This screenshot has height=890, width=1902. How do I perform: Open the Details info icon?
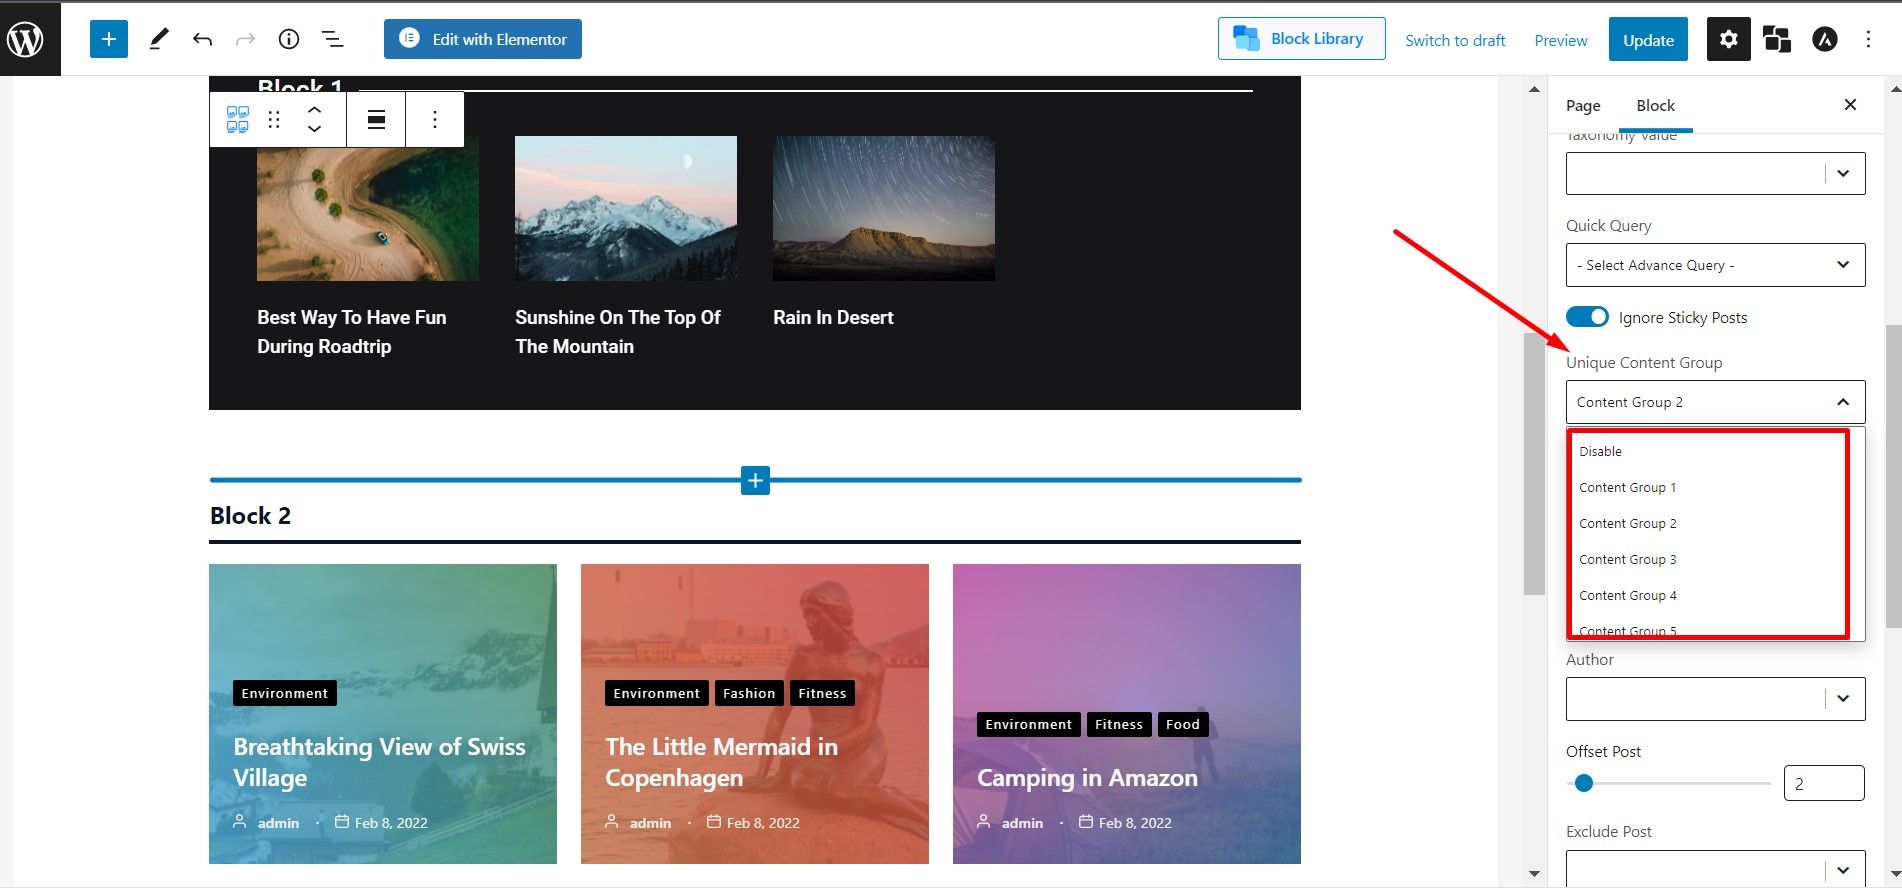[x=289, y=39]
